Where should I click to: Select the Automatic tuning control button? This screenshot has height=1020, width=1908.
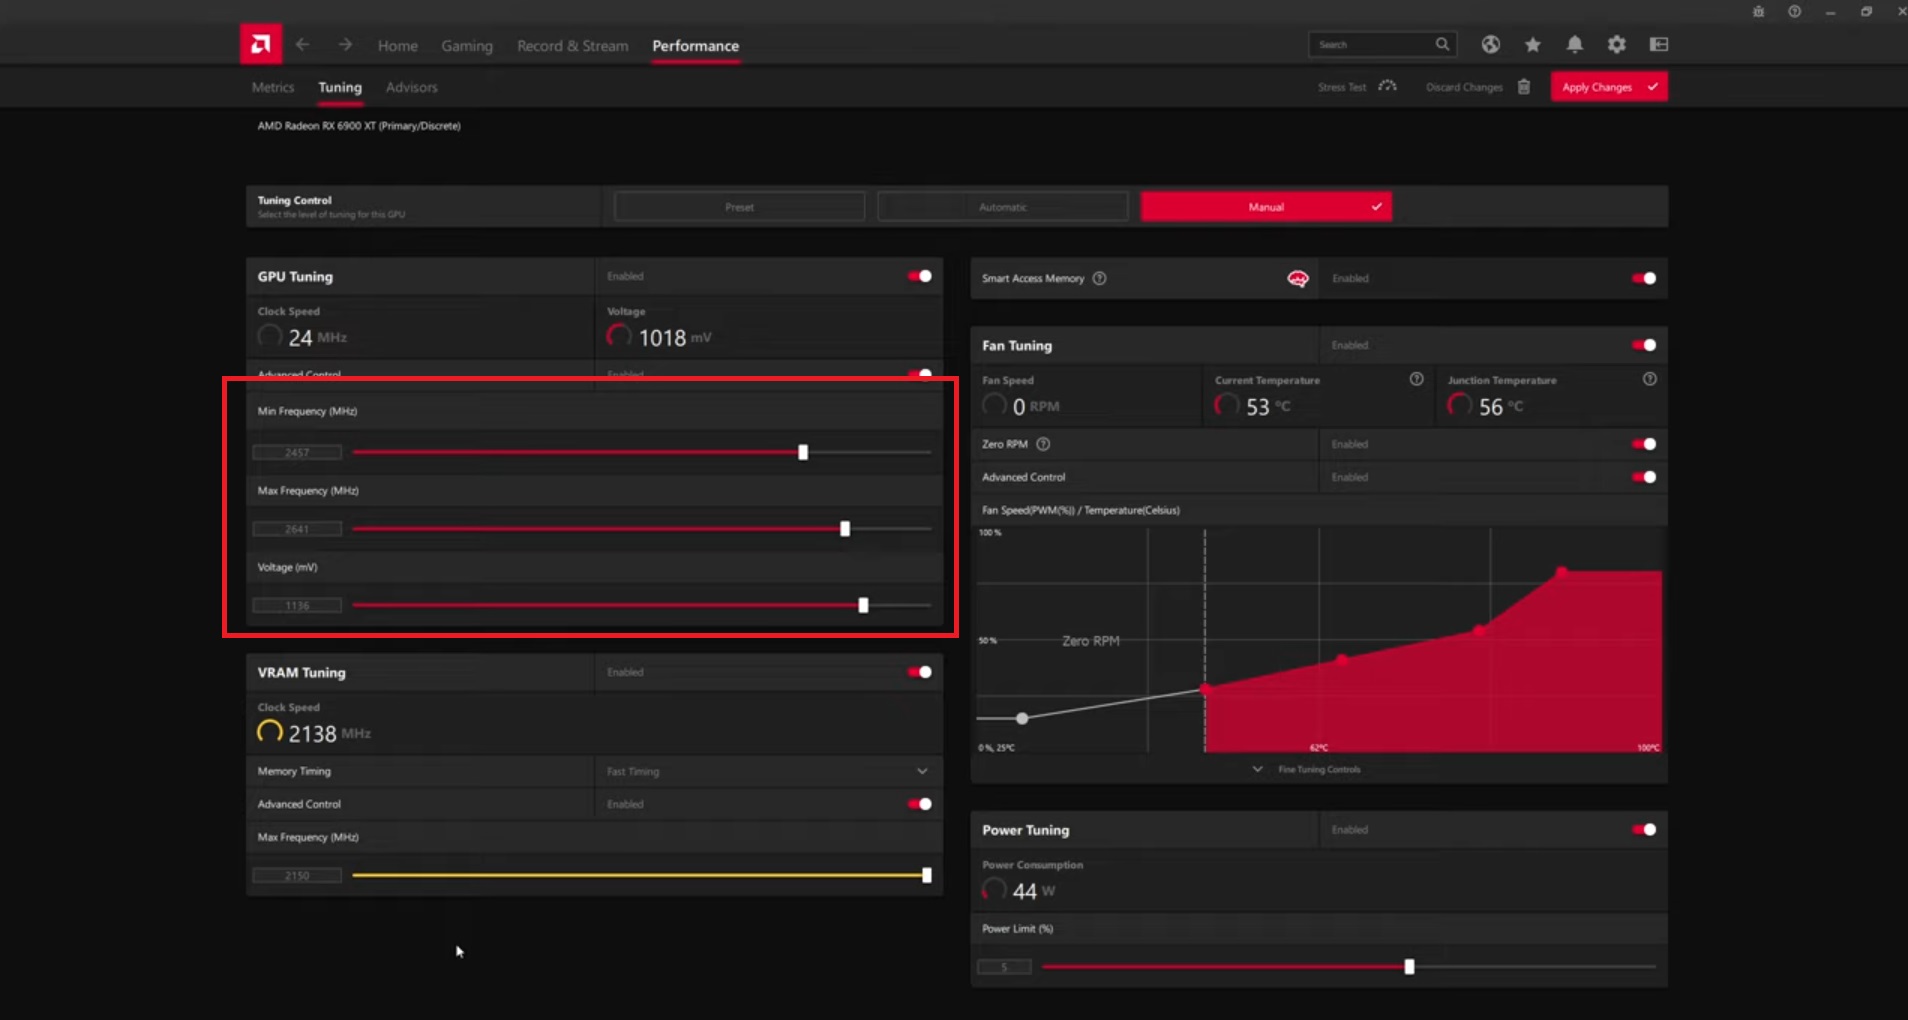(1002, 207)
